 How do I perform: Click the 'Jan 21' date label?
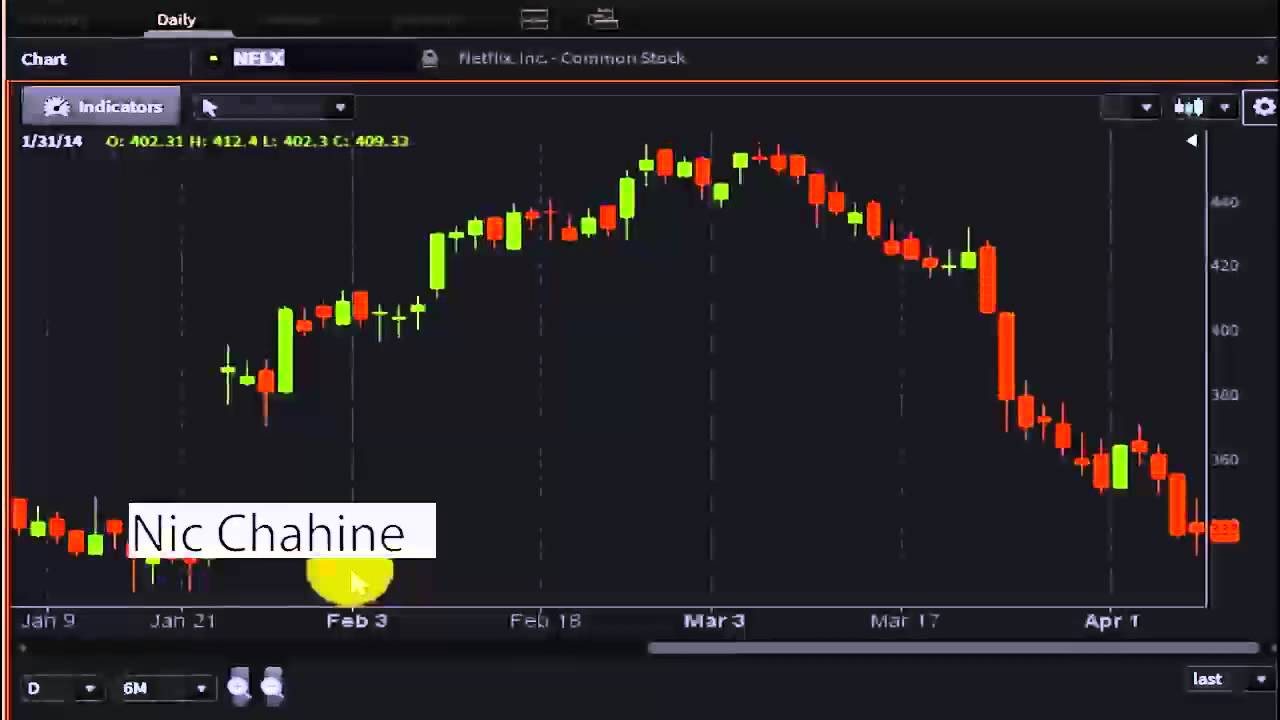click(x=182, y=621)
